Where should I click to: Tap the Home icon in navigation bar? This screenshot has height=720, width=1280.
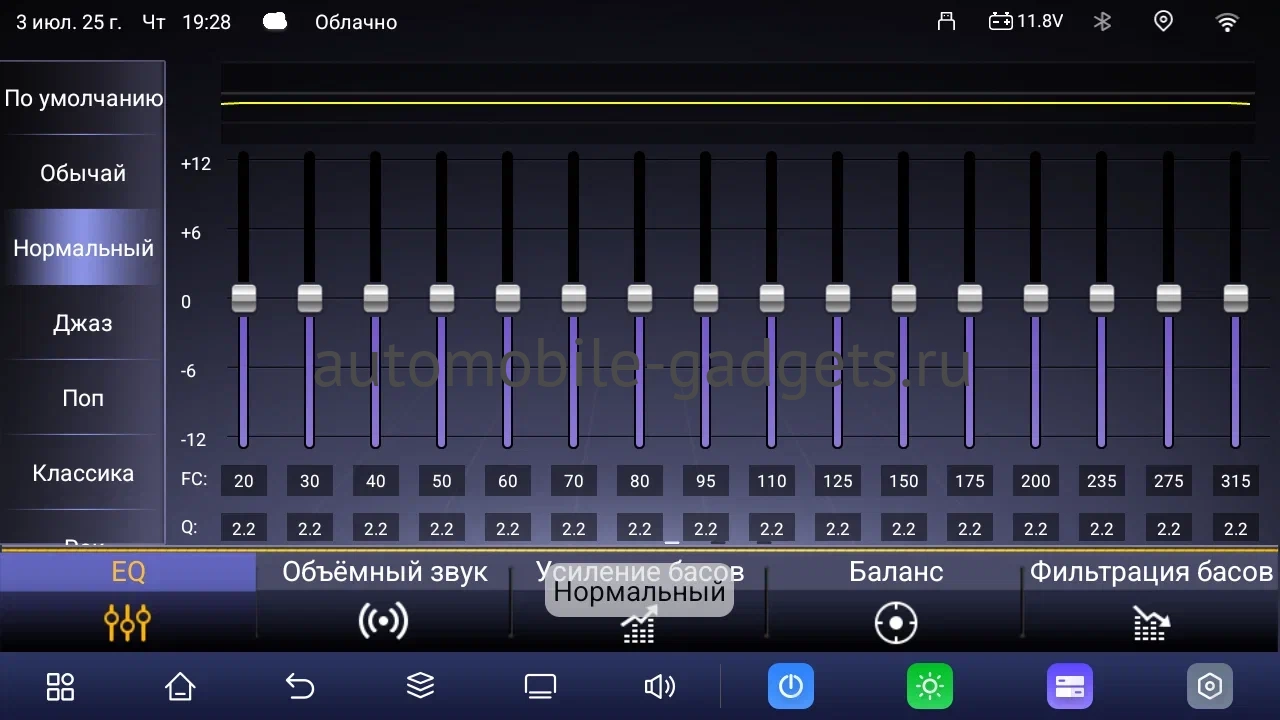(x=180, y=687)
